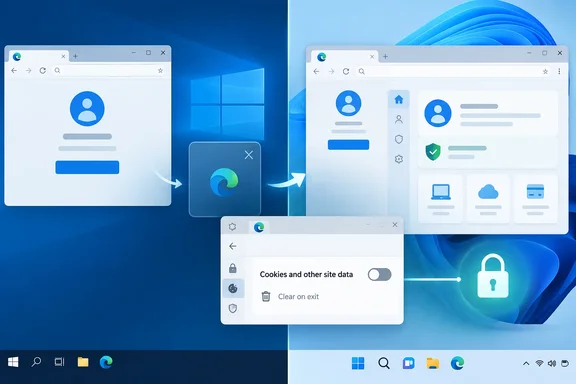Click the hexagon settings icon in settings title bar
This screenshot has width=576, height=384.
click(x=232, y=227)
